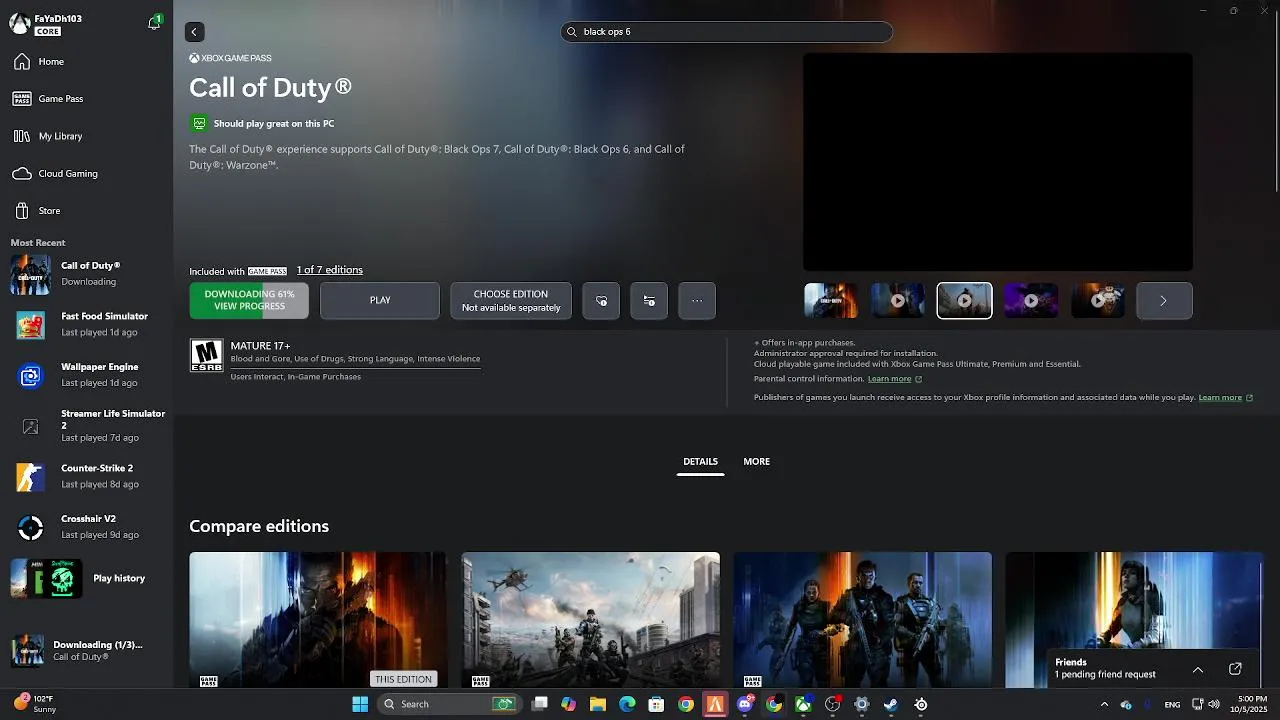The height and width of the screenshot is (720, 1280).
Task: Open the Downloading (1/3) queue item
Action: tap(86, 651)
